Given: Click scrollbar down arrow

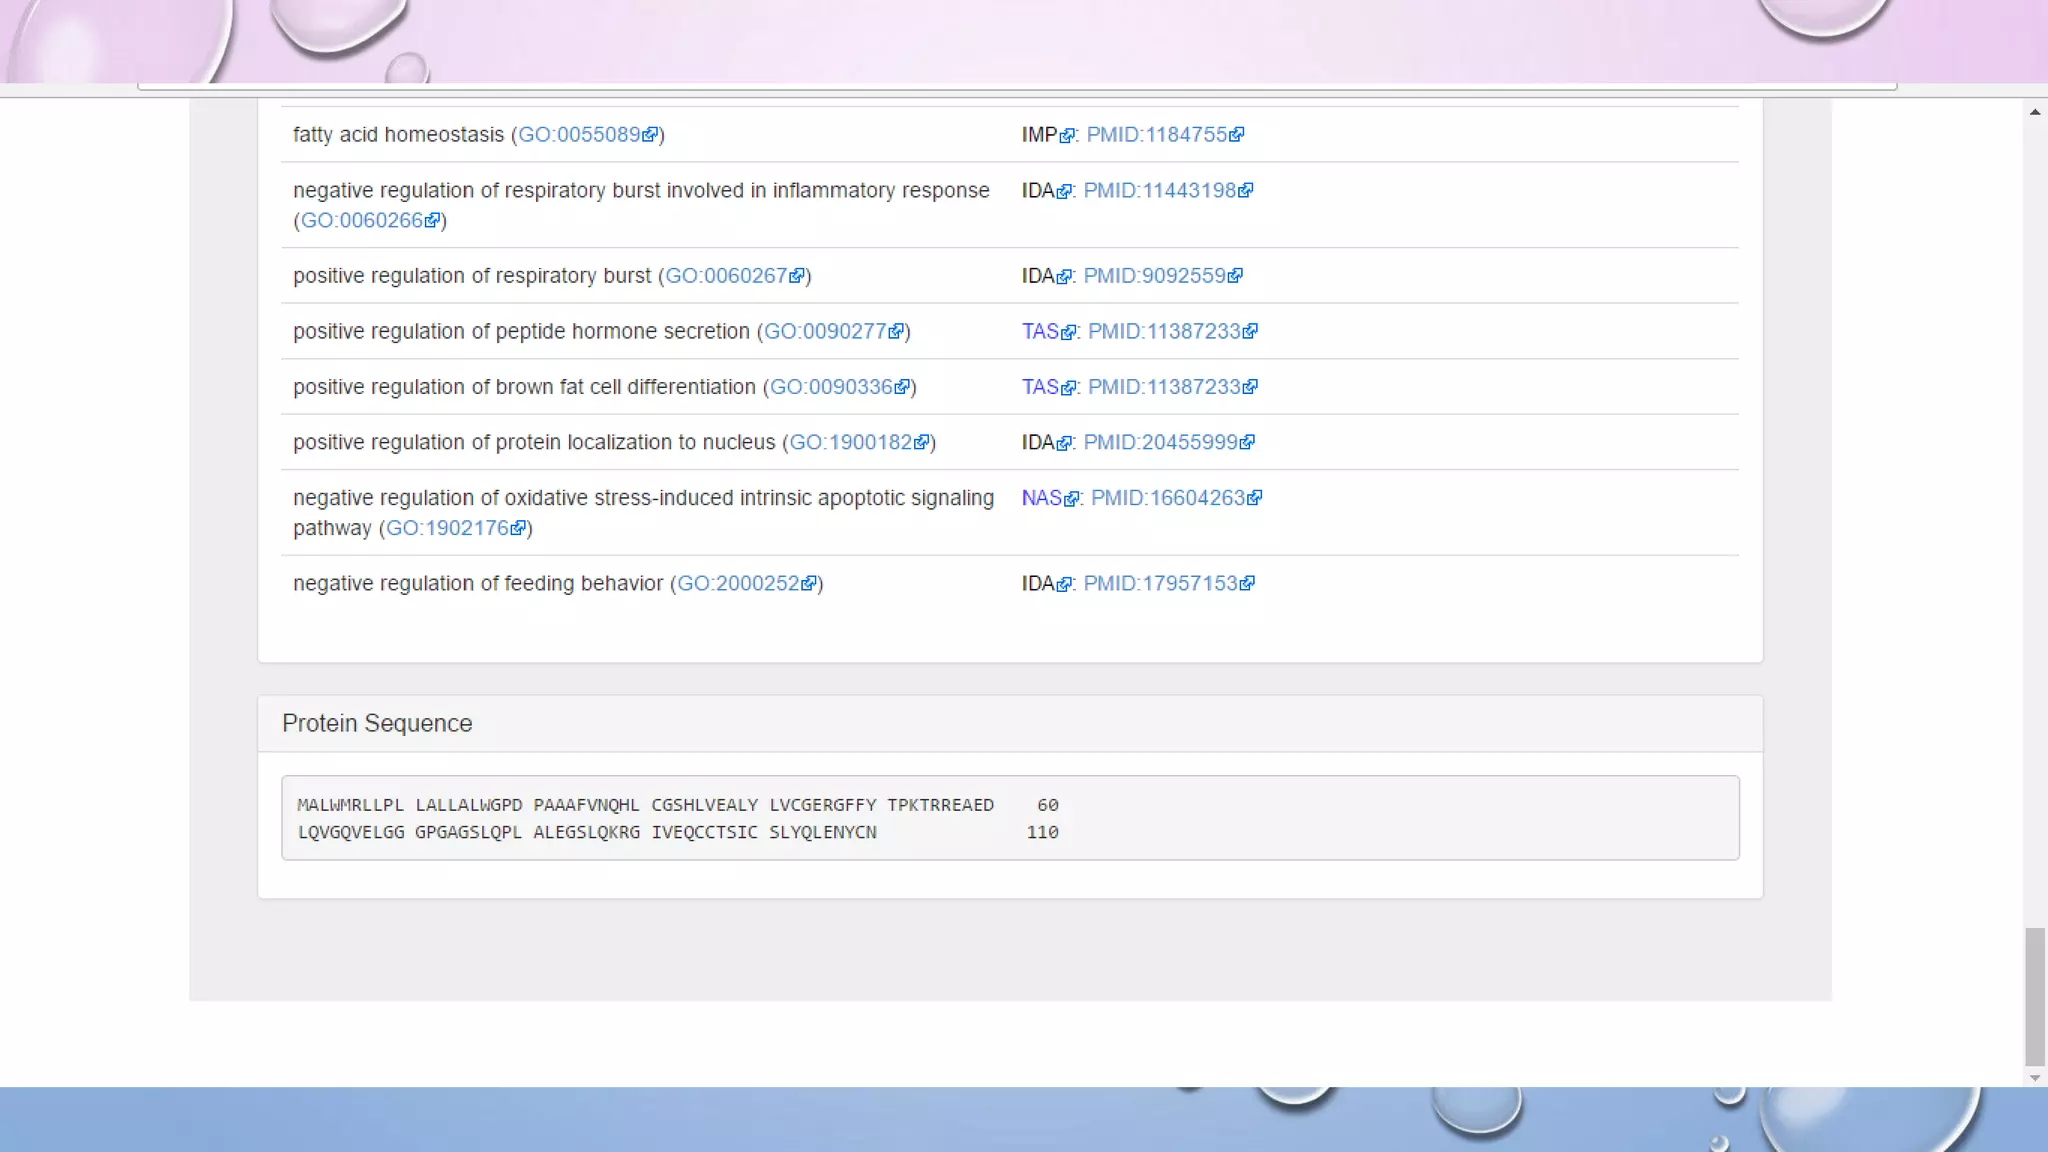Looking at the screenshot, I should coord(2035,1078).
